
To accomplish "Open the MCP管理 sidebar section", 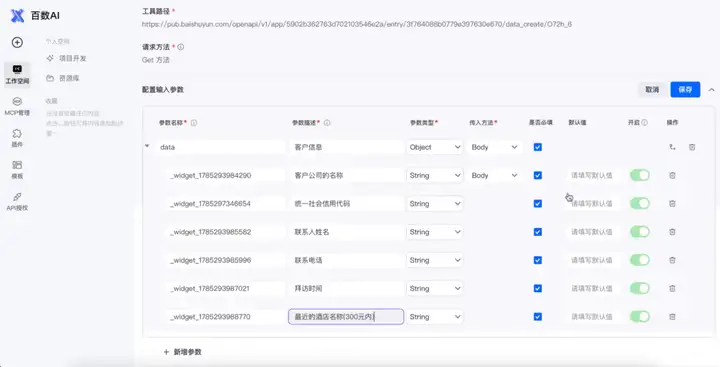I will tap(17, 106).
